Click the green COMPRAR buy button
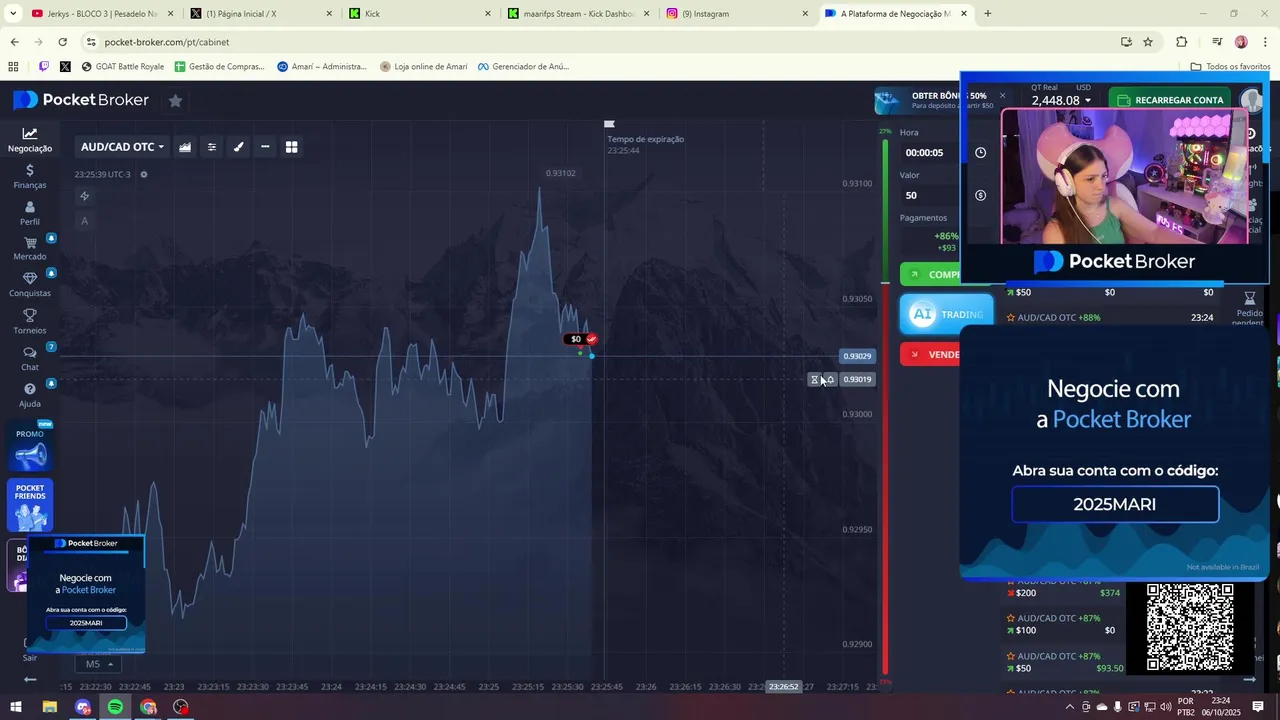 click(930, 274)
